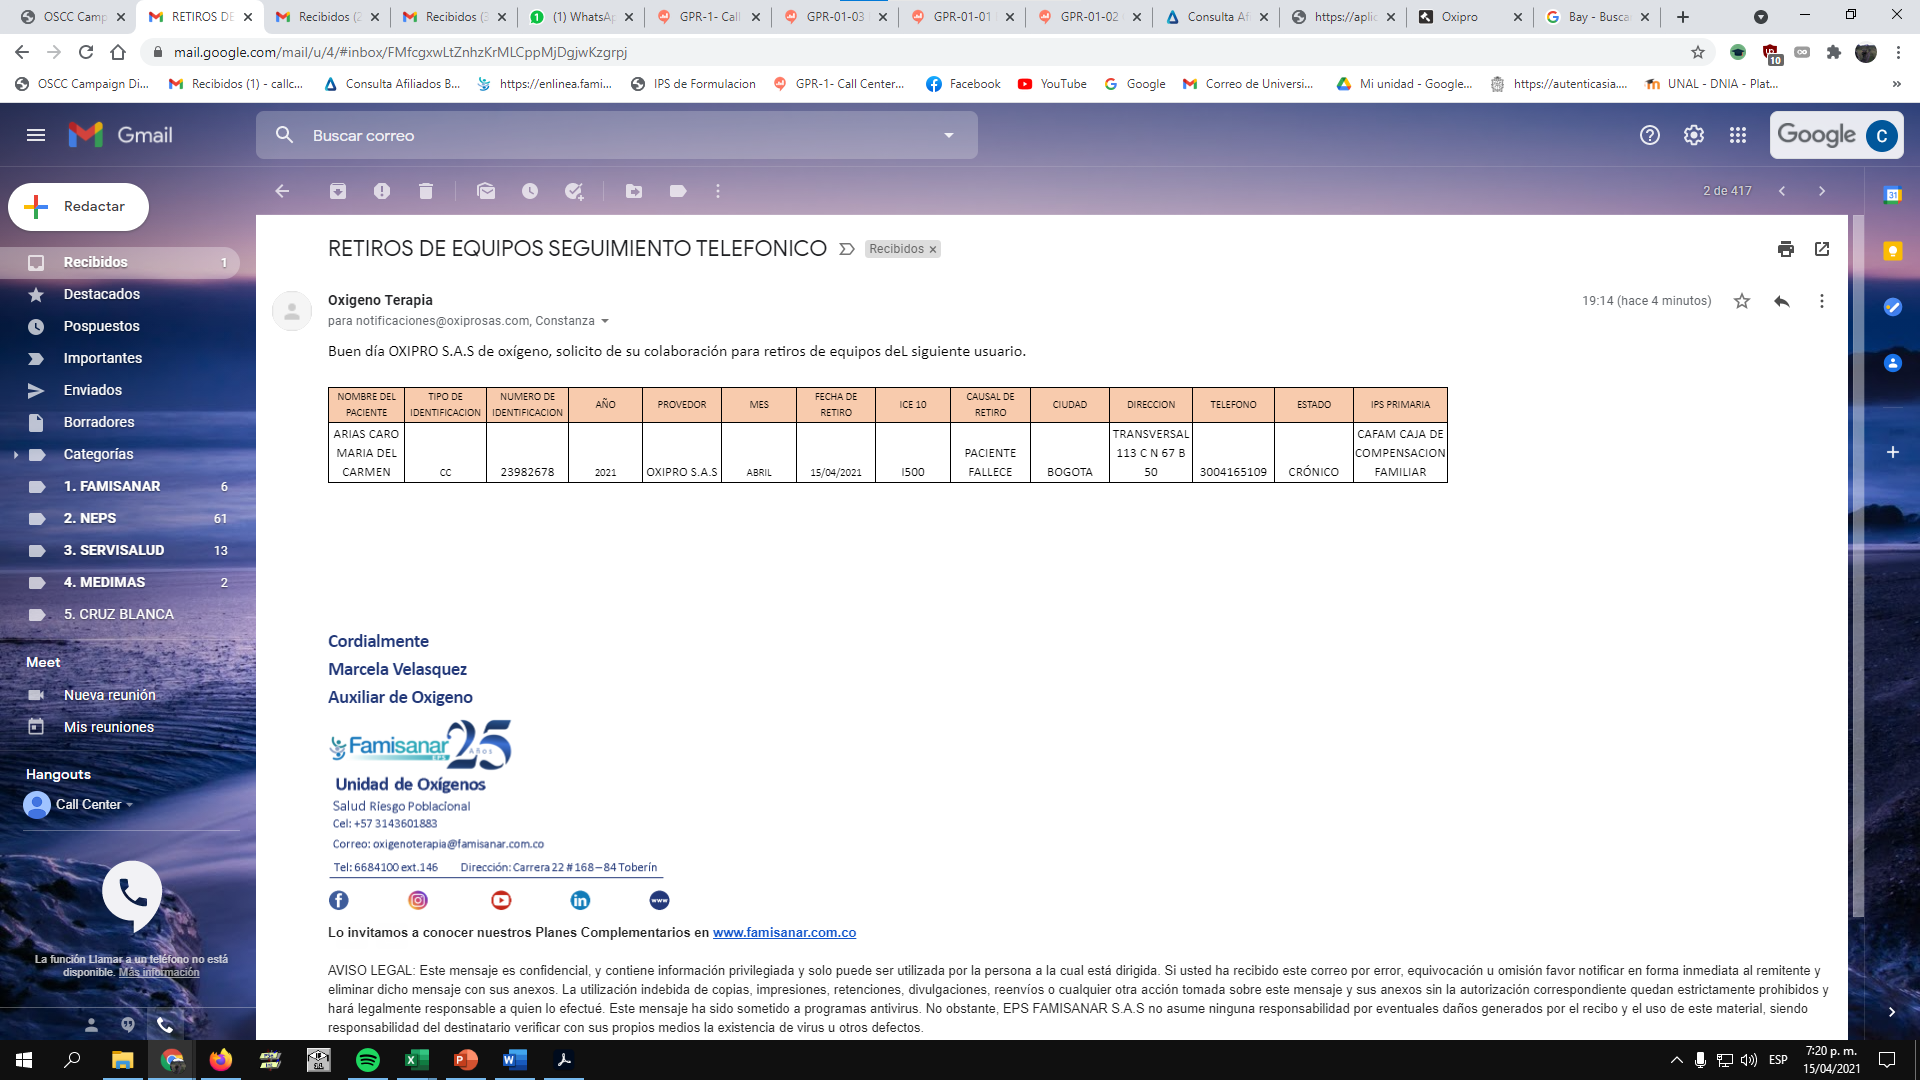Switch to OSCC Campaign browser tab
1920x1080 pixels.
[x=72, y=17]
